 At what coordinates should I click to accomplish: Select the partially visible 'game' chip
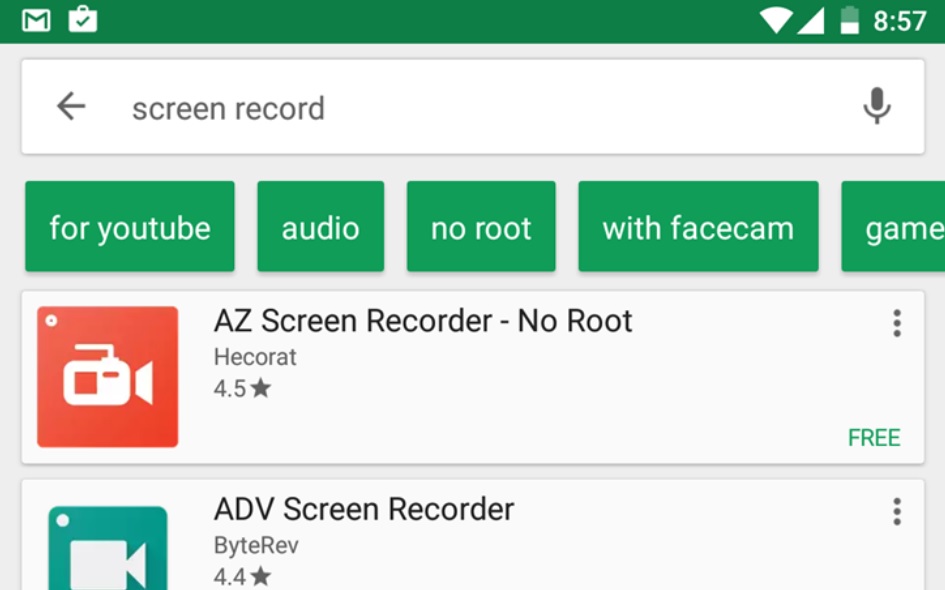(893, 227)
